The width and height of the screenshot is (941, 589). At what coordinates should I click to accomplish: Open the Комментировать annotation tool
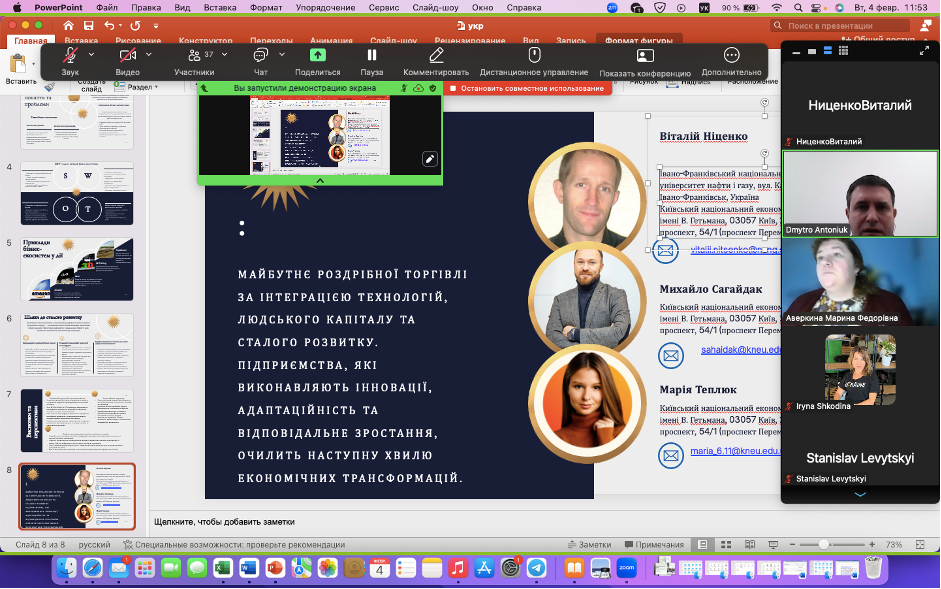click(436, 62)
